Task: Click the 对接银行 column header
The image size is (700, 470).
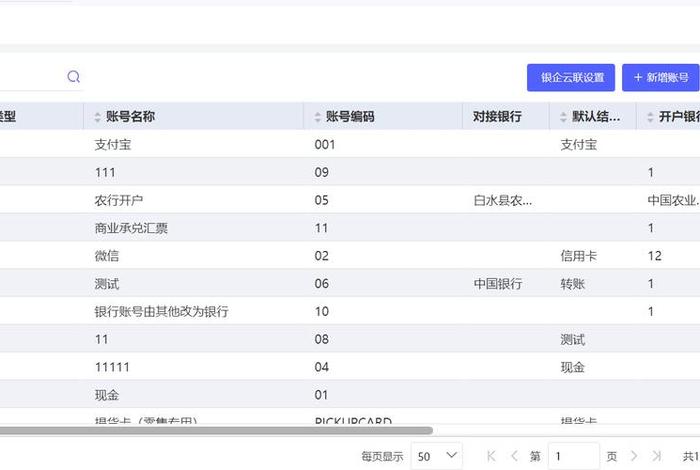Action: (x=497, y=116)
